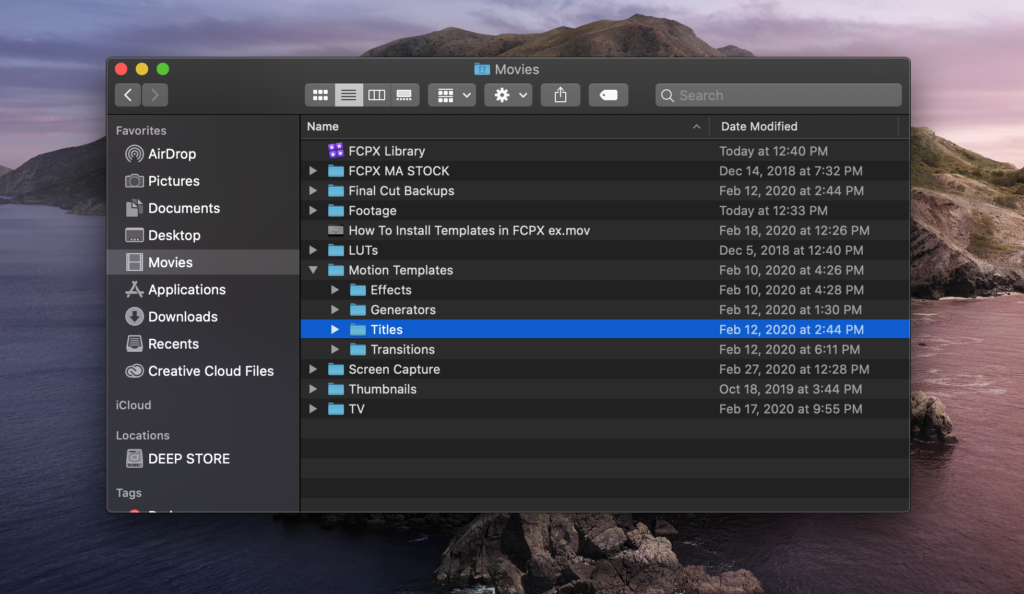Go back with the back arrow
Image resolution: width=1024 pixels, height=594 pixels.
pos(128,95)
